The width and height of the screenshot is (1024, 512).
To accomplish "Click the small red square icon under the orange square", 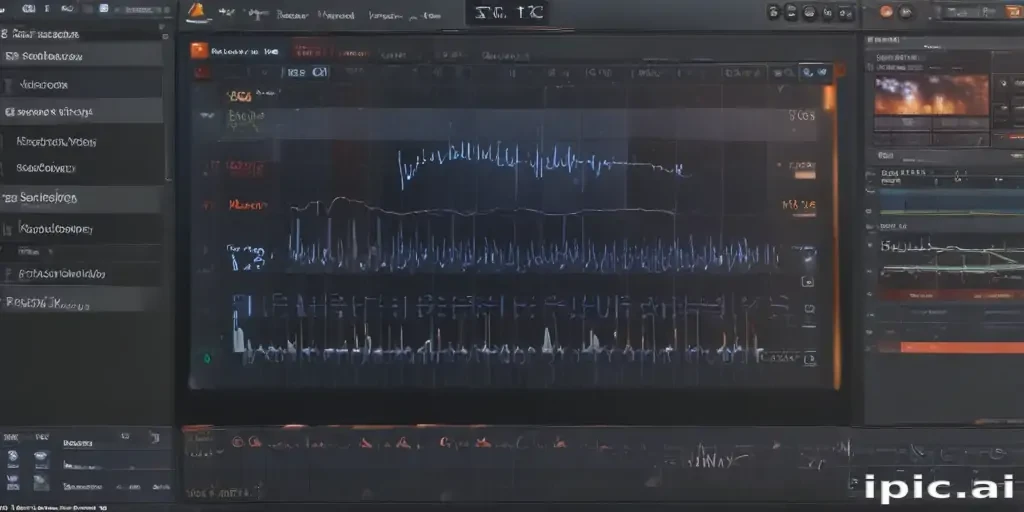I will (x=202, y=72).
